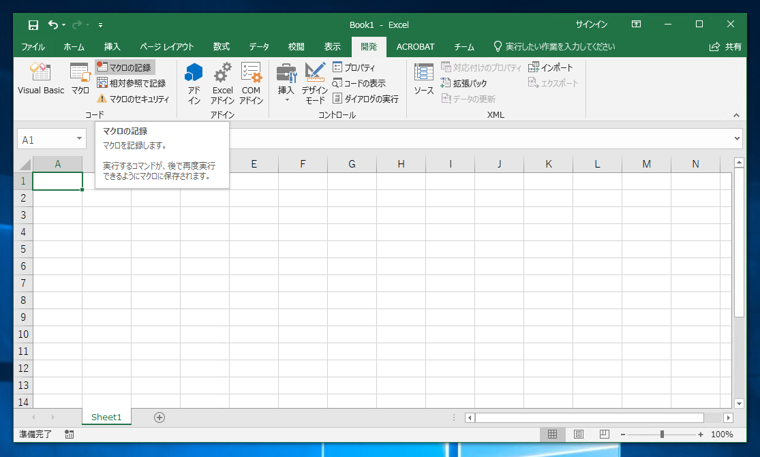
Task: Open the ページ レイアウト tab
Action: (167, 47)
